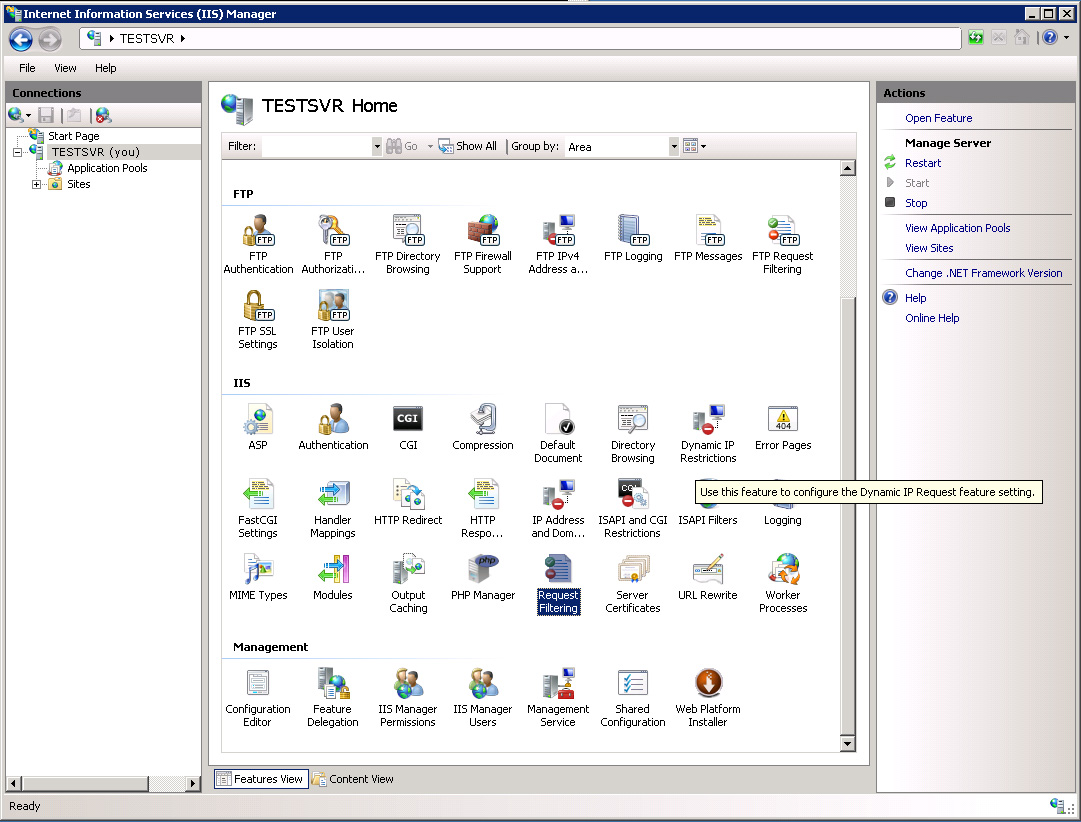Image resolution: width=1081 pixels, height=822 pixels.
Task: Select Dynamic IP Restrictions icon
Action: [708, 433]
